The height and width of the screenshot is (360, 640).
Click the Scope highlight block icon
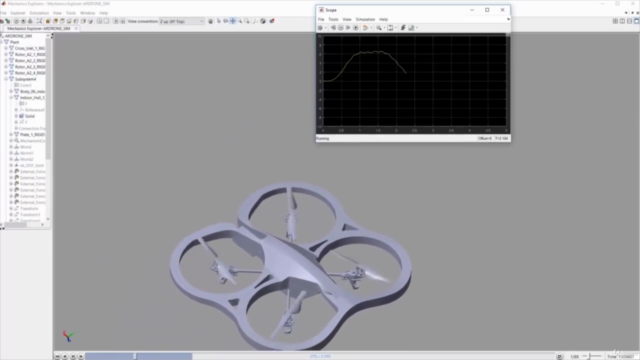(365, 28)
